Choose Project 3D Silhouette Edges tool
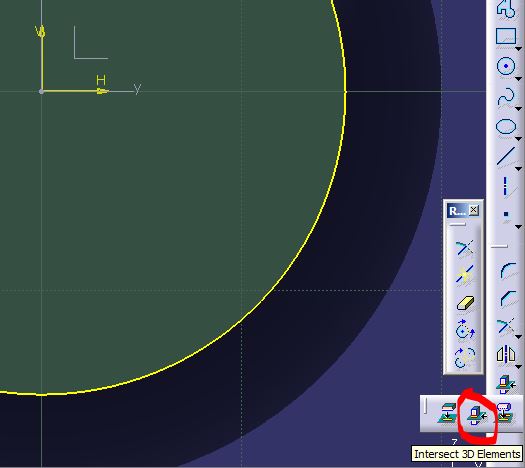The image size is (525, 468). (x=505, y=414)
